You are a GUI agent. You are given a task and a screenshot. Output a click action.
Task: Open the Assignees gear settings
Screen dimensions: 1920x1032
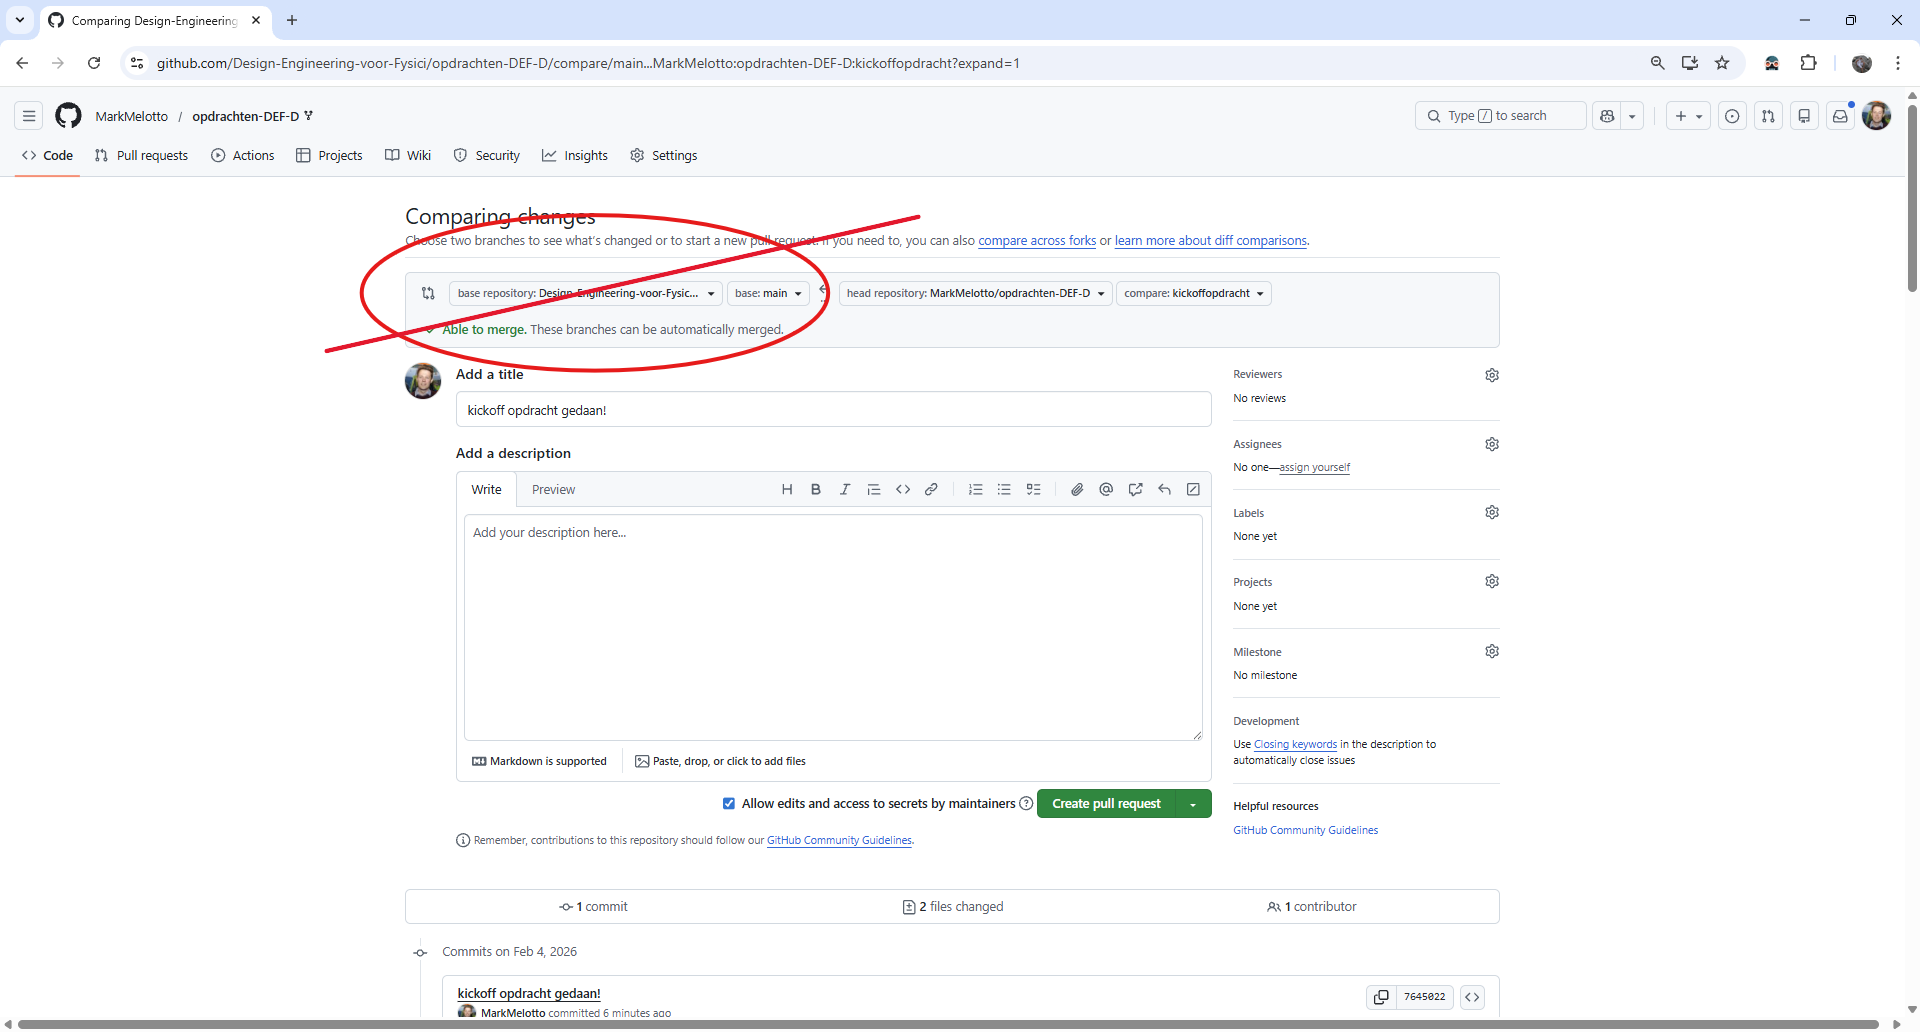(x=1492, y=444)
